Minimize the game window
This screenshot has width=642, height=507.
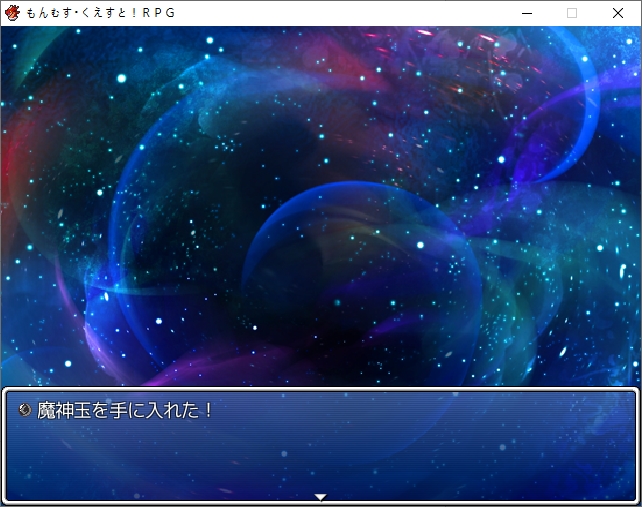[527, 13]
